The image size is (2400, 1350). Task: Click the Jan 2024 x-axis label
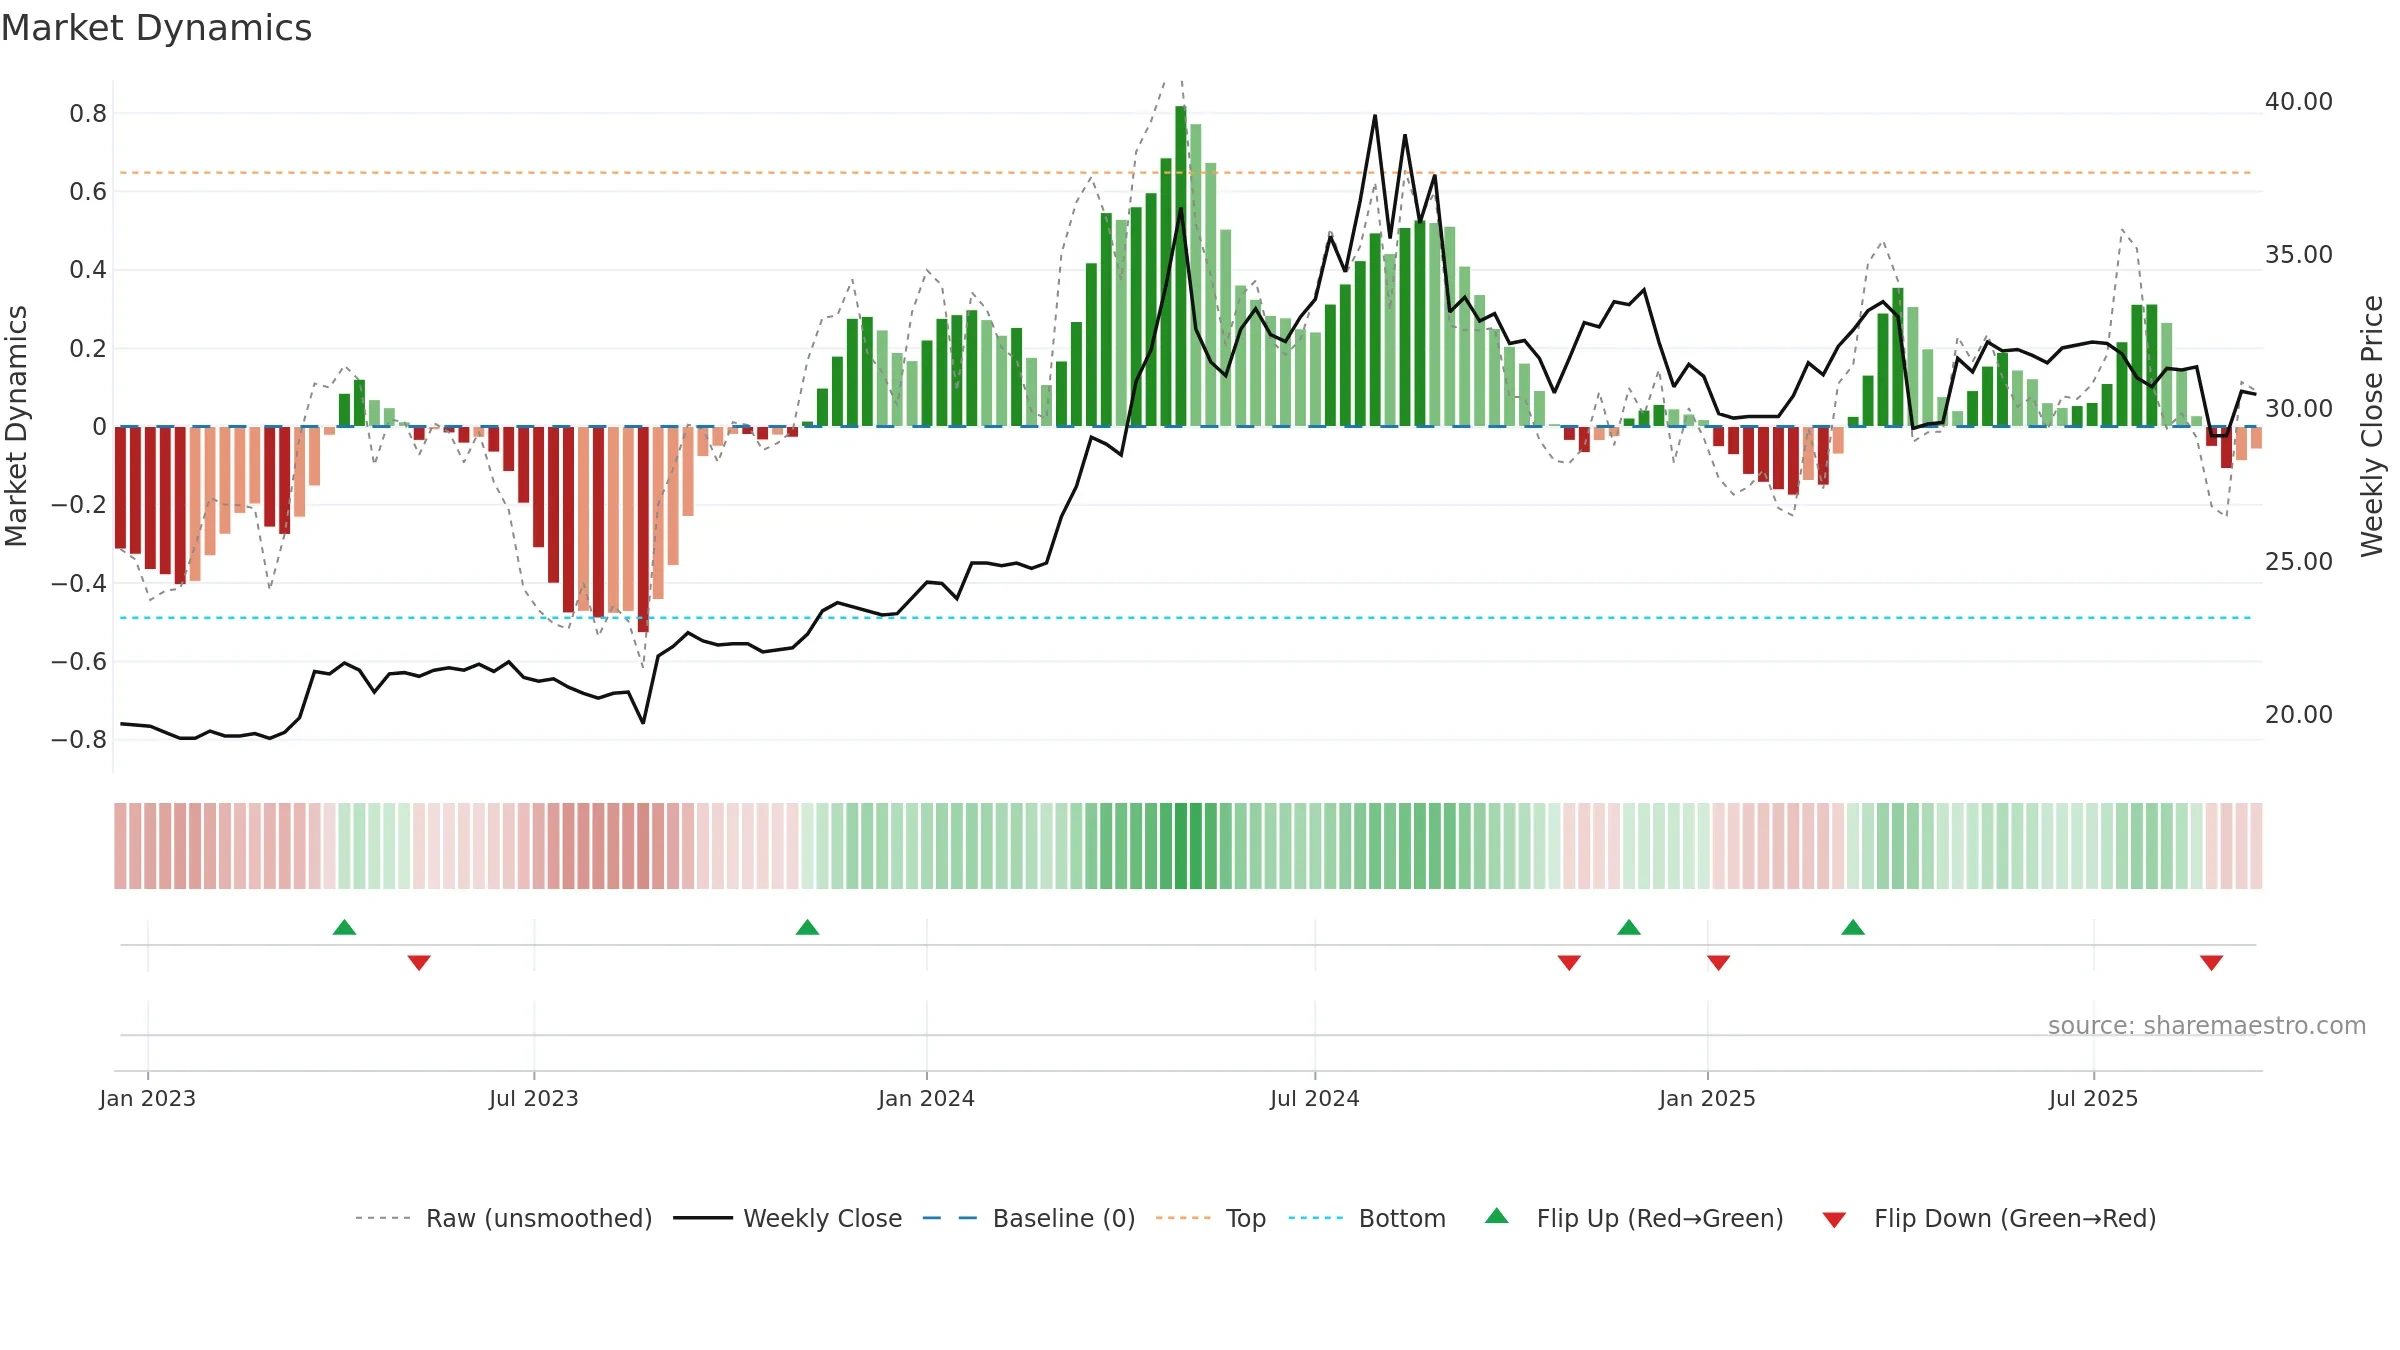[x=926, y=1098]
